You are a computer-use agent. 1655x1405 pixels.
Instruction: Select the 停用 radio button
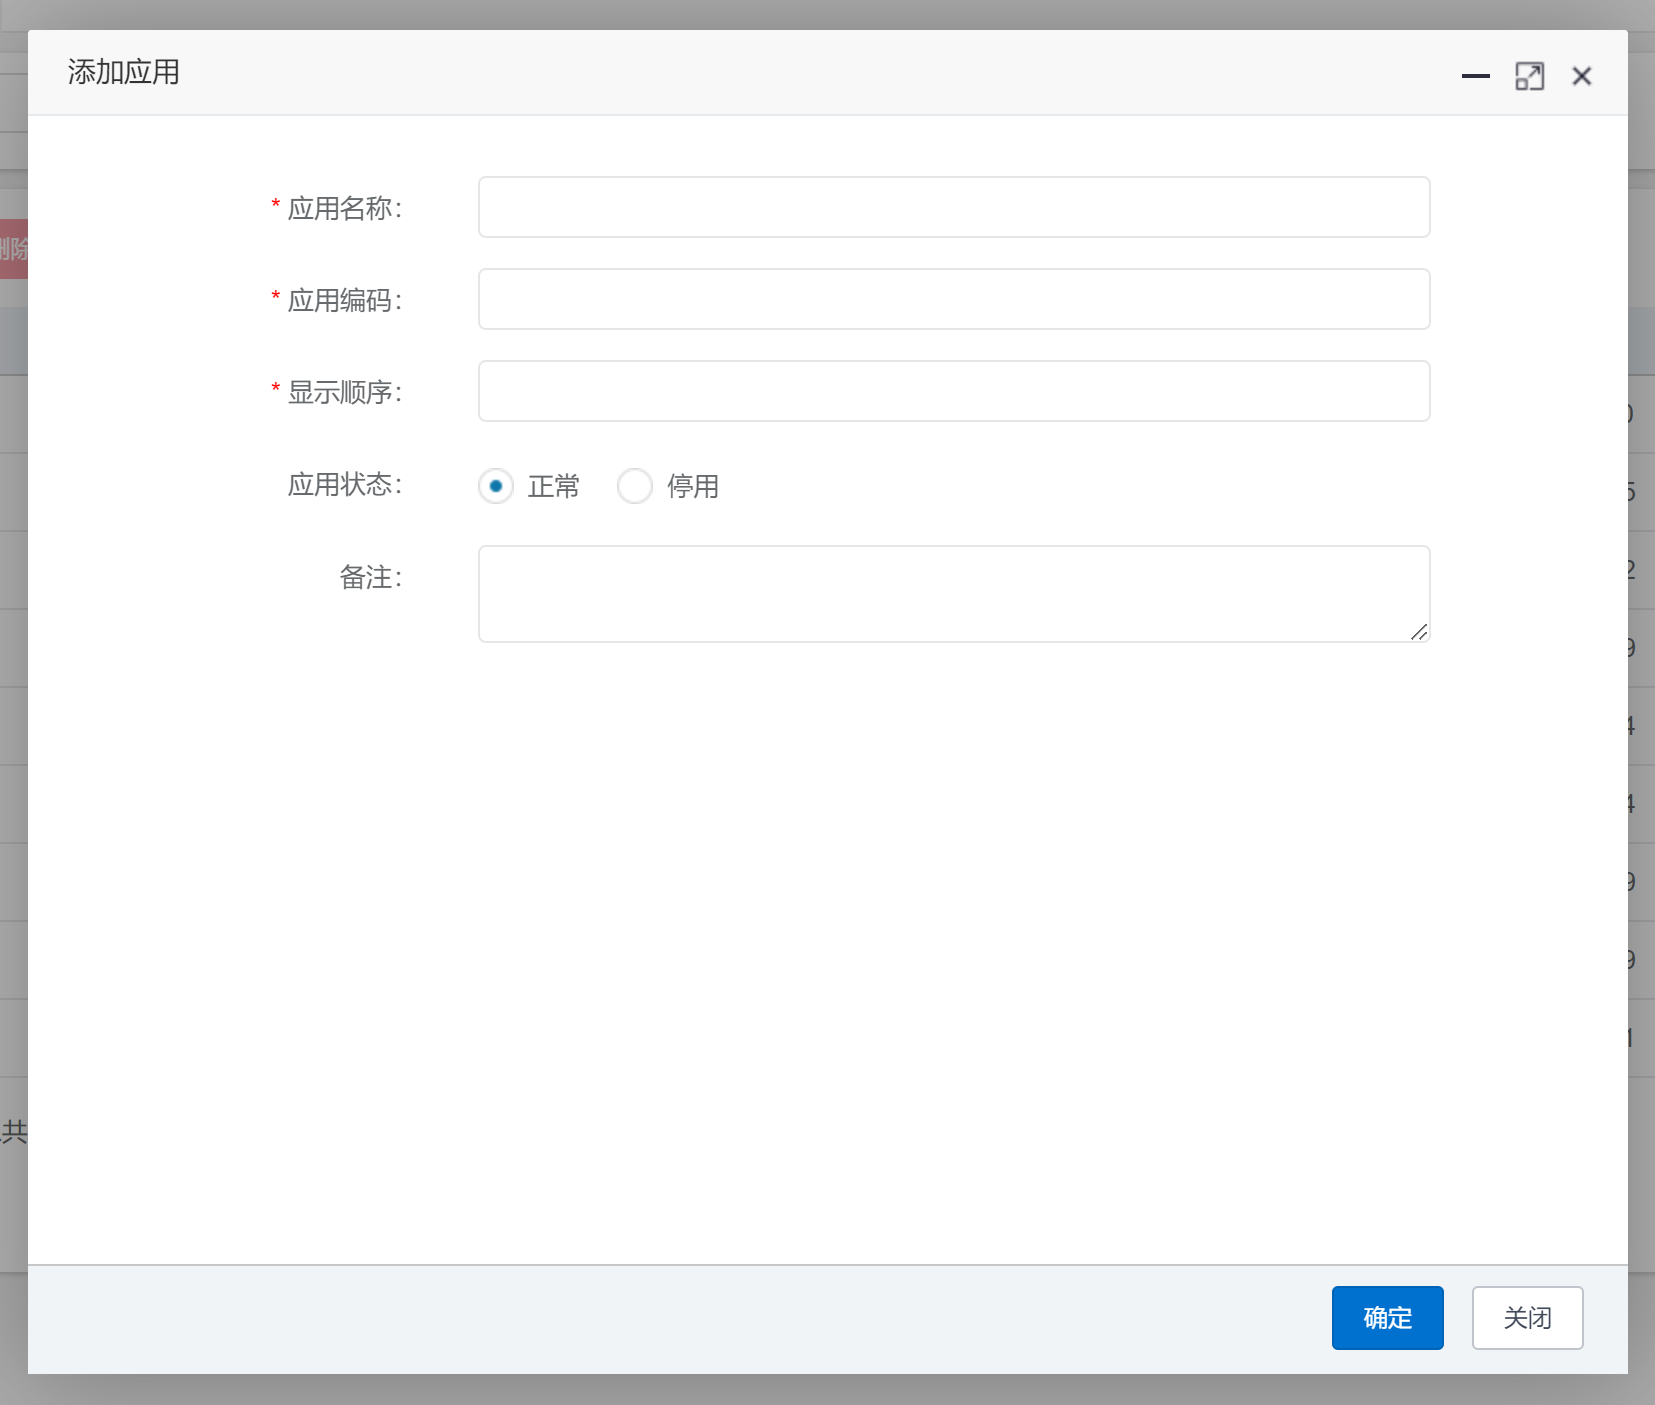point(635,486)
